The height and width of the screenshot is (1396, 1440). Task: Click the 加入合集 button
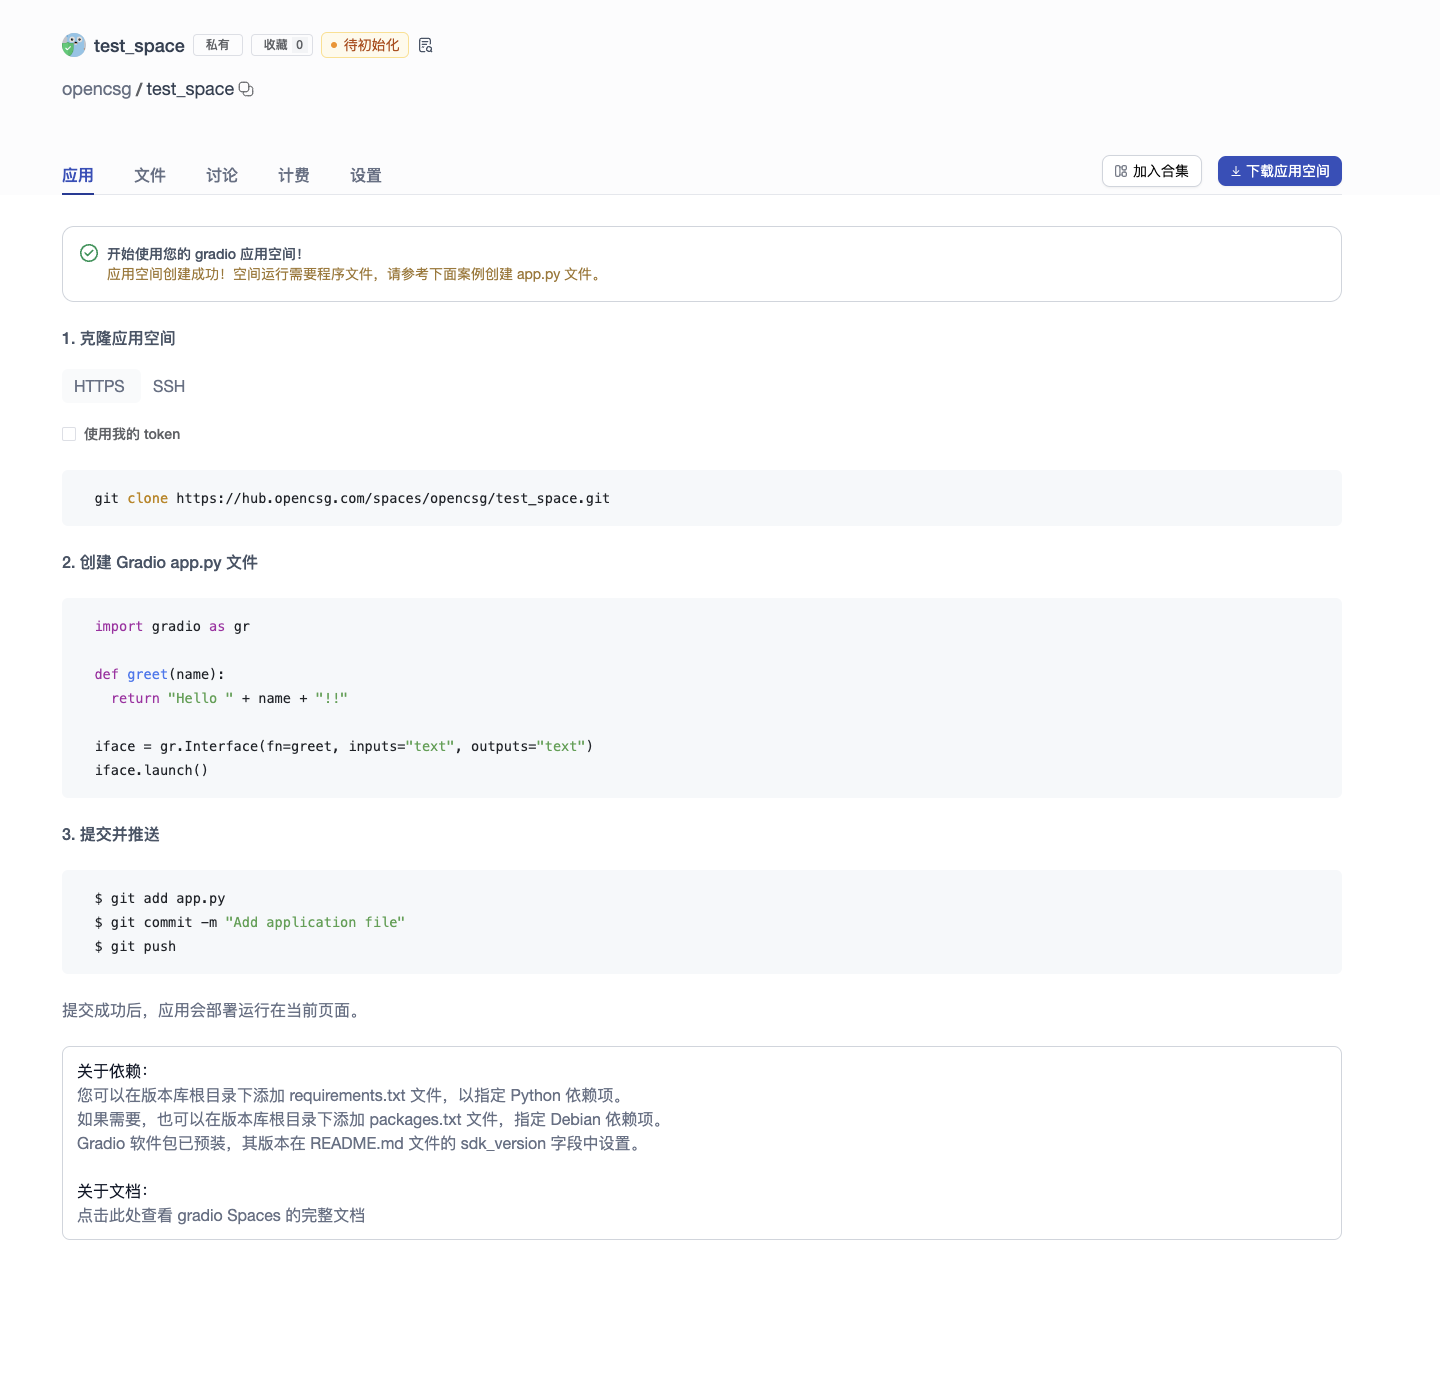[x=1151, y=171]
